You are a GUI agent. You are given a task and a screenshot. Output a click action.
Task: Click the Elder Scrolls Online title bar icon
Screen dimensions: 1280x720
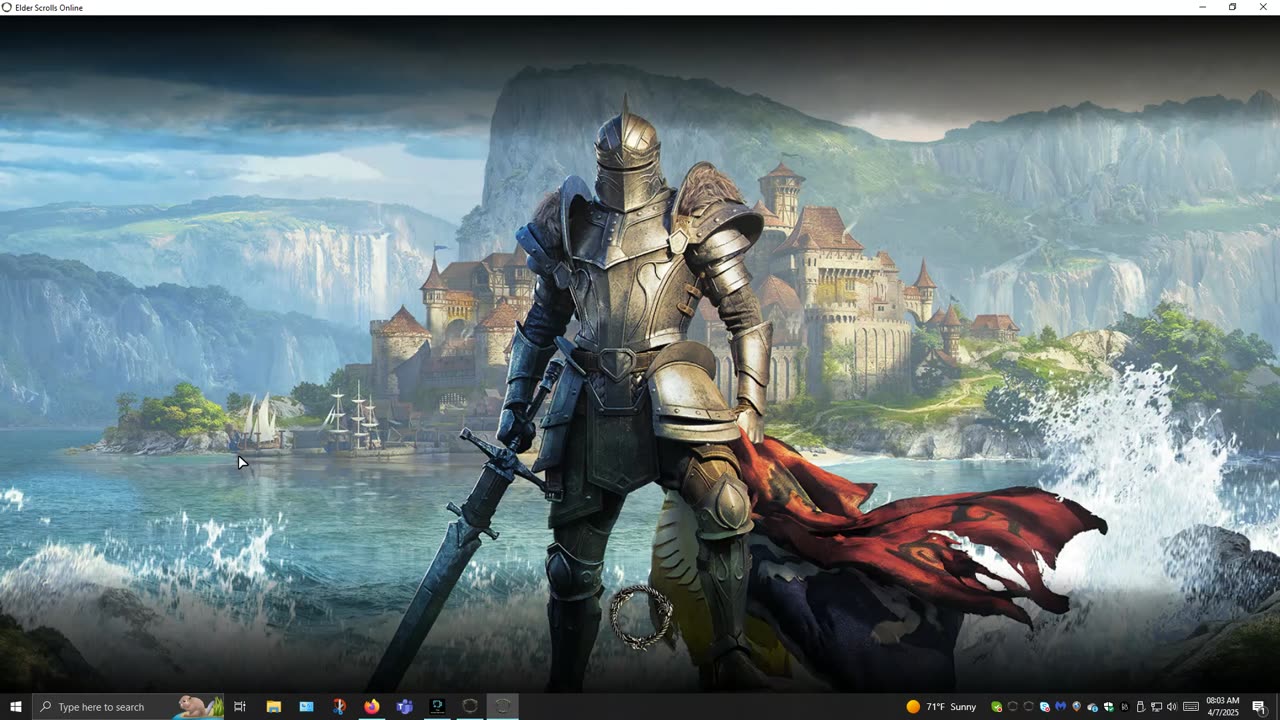(7, 7)
